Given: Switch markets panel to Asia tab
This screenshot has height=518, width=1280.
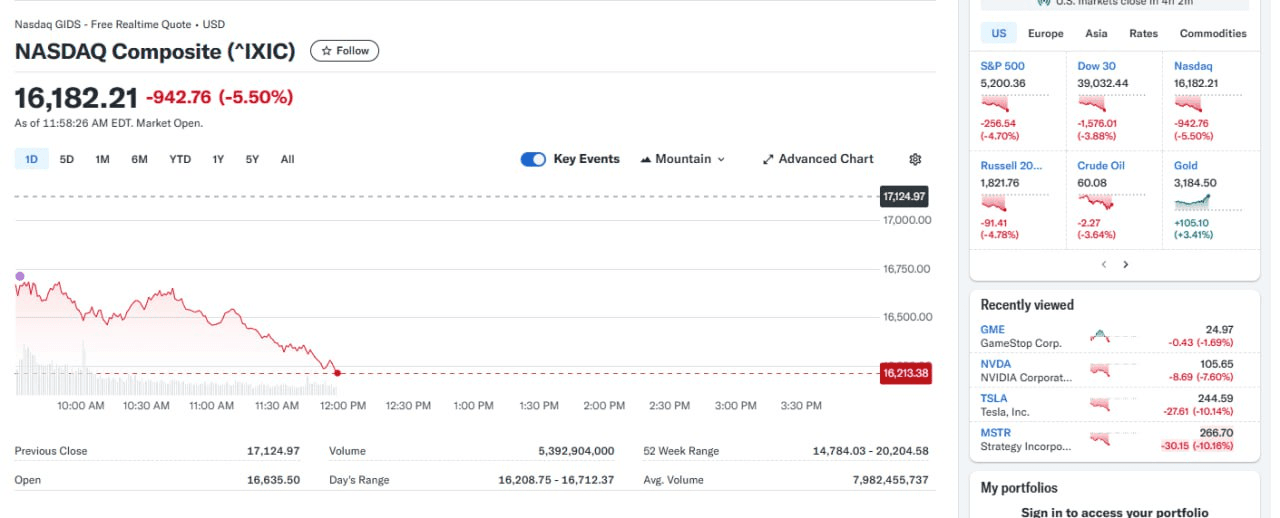Looking at the screenshot, I should [x=1096, y=33].
